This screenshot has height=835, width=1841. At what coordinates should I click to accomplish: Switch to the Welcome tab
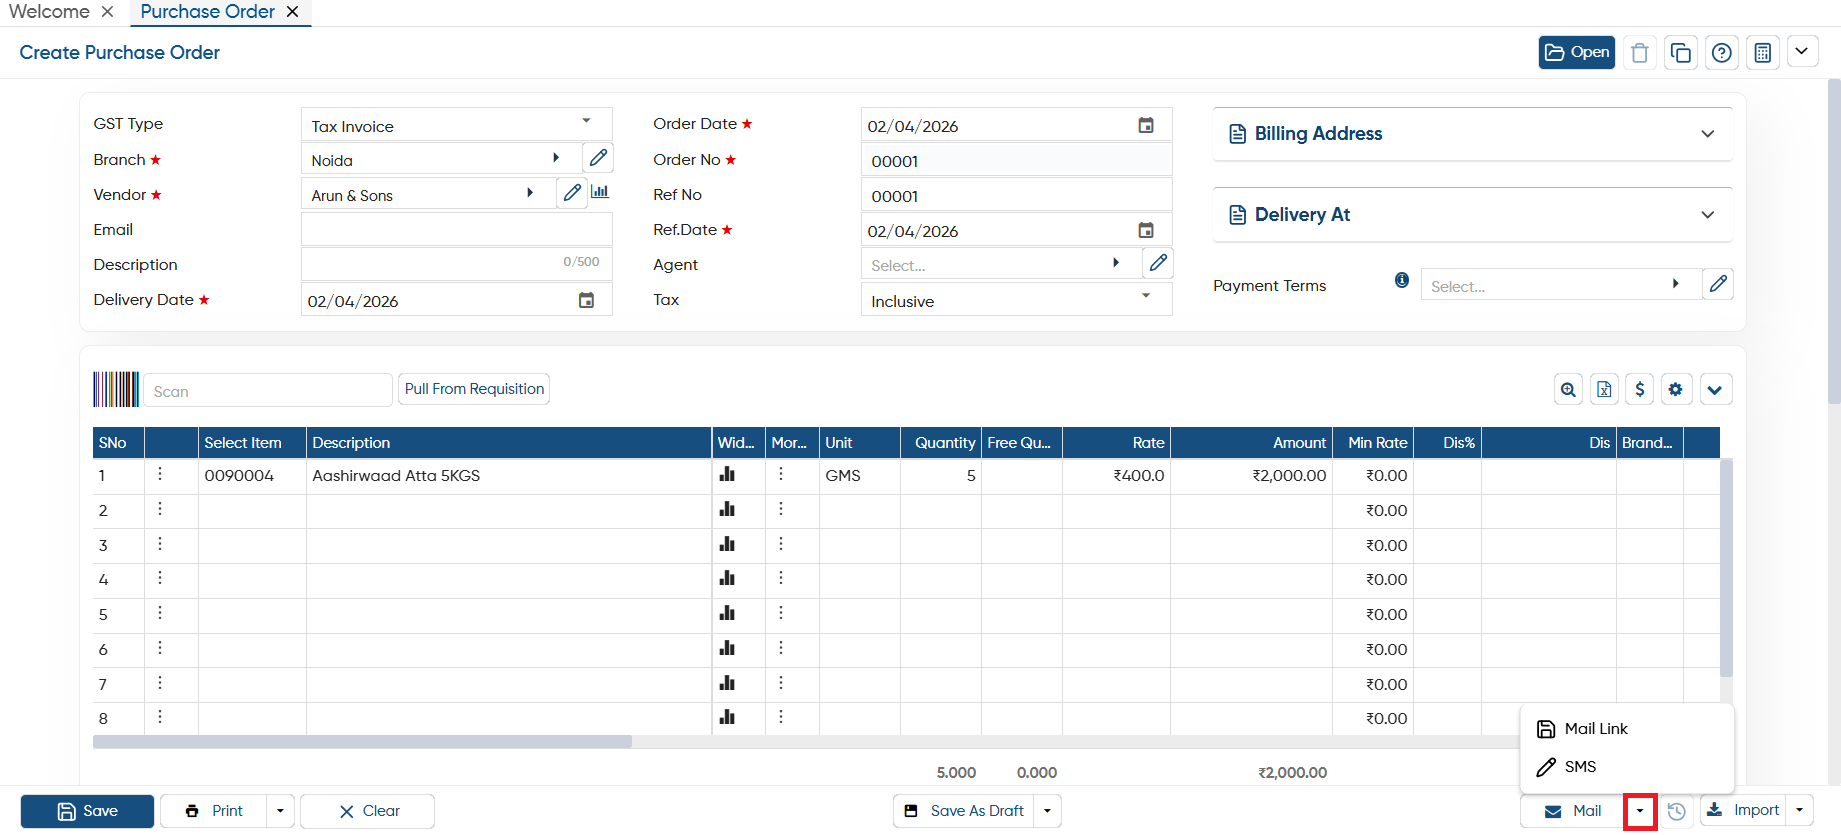(50, 12)
